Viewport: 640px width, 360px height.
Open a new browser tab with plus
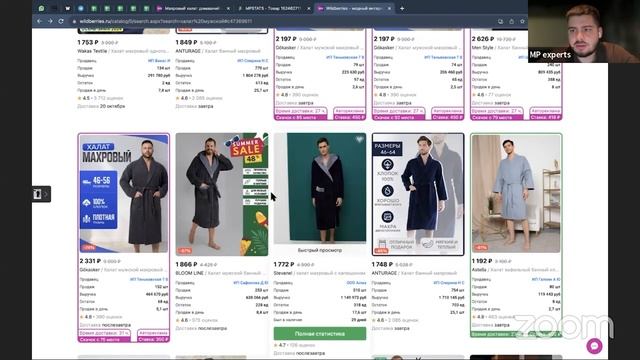coord(402,8)
